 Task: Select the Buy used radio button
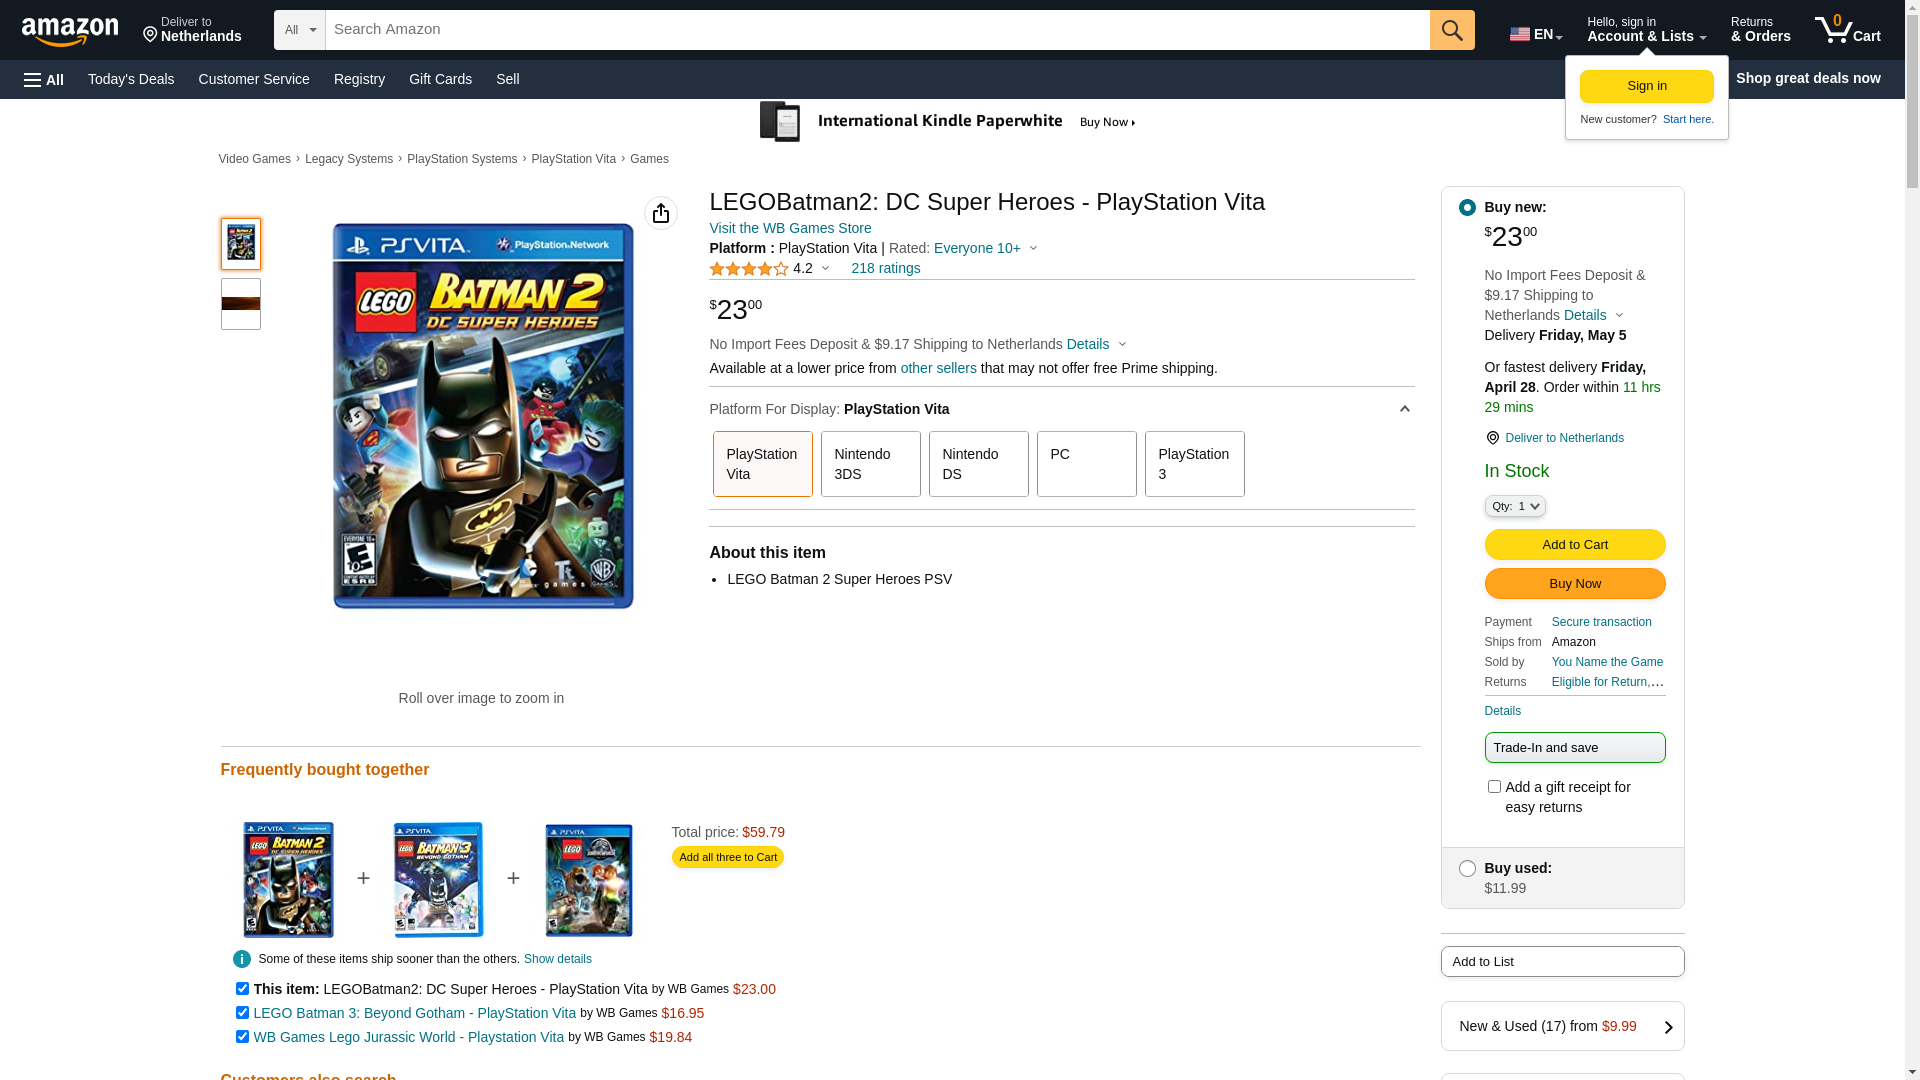(x=1466, y=869)
